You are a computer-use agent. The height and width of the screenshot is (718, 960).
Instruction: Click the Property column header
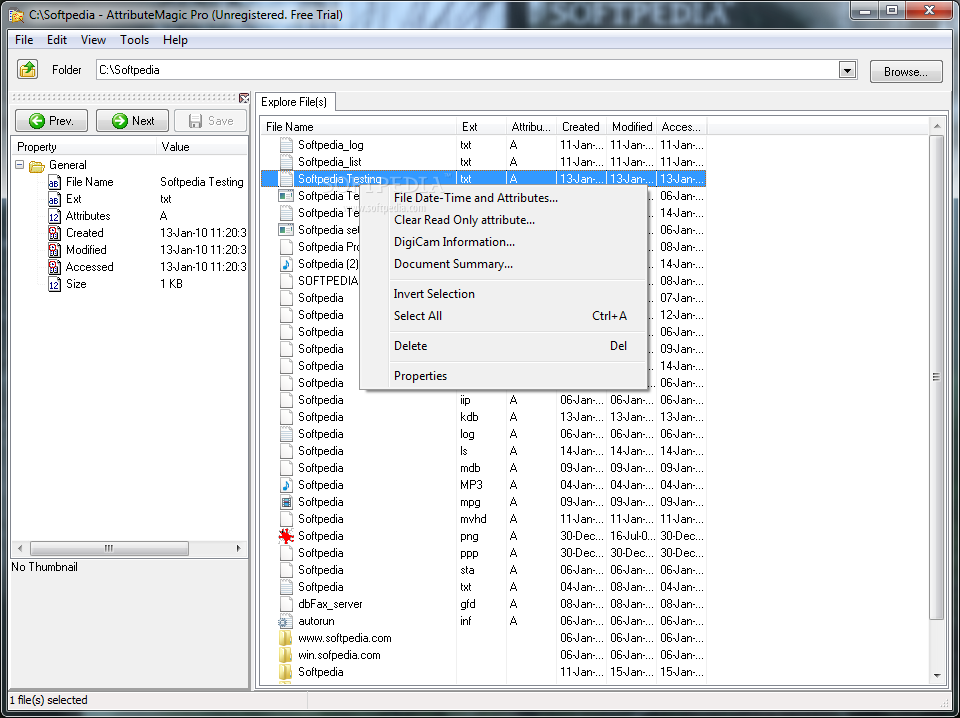click(84, 147)
